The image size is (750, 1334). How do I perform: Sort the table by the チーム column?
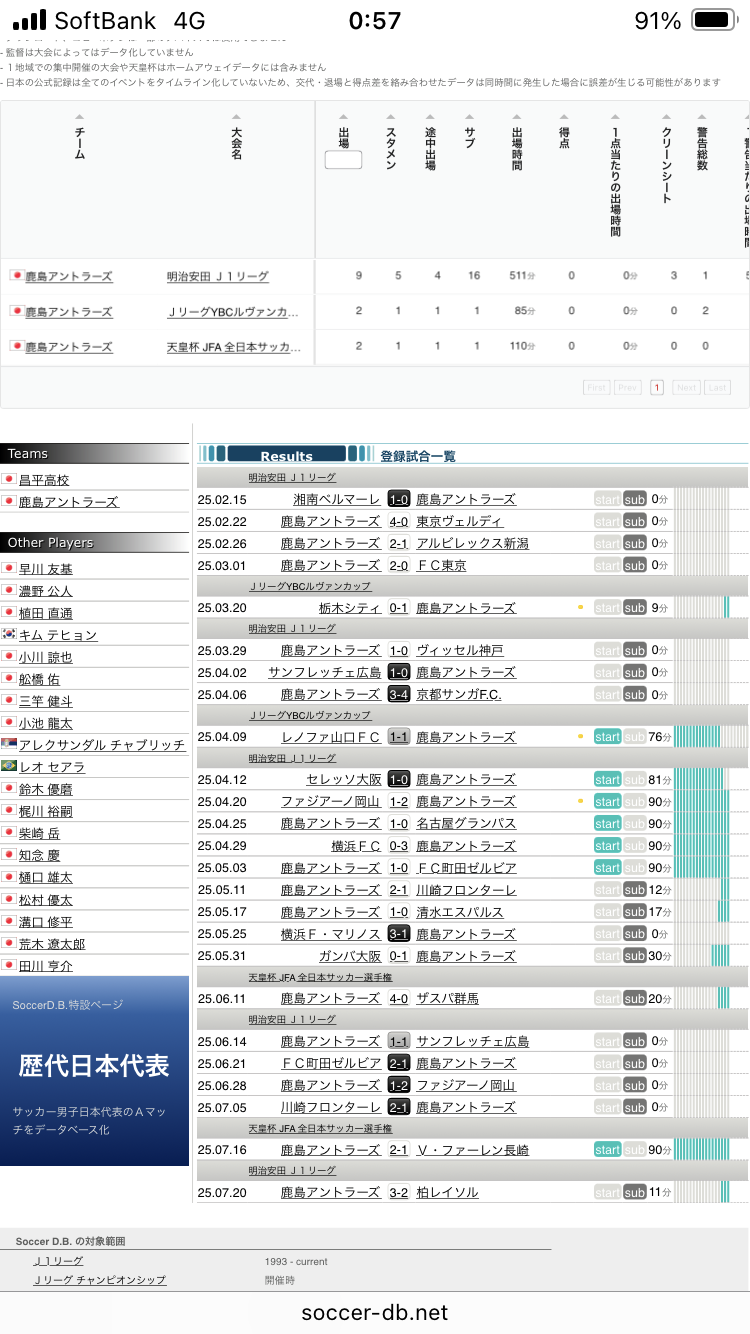click(x=79, y=138)
